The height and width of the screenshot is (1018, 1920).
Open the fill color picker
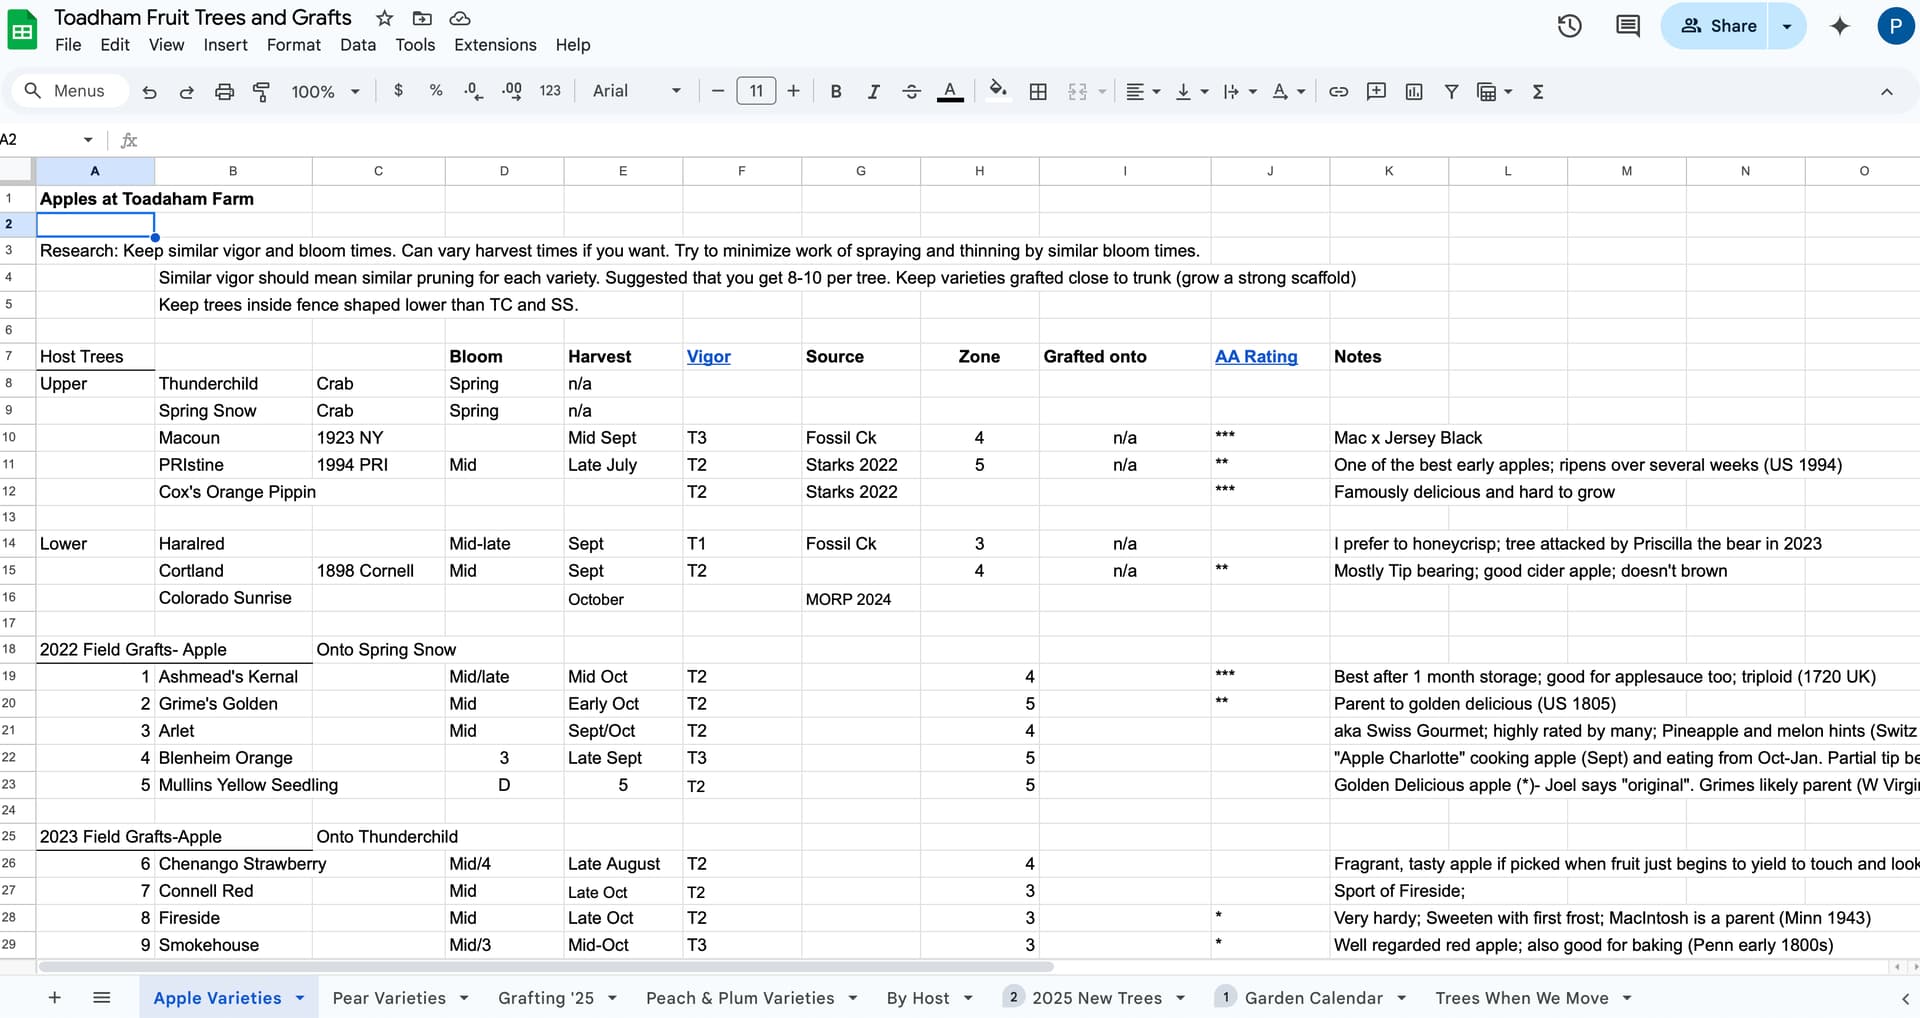tap(997, 92)
